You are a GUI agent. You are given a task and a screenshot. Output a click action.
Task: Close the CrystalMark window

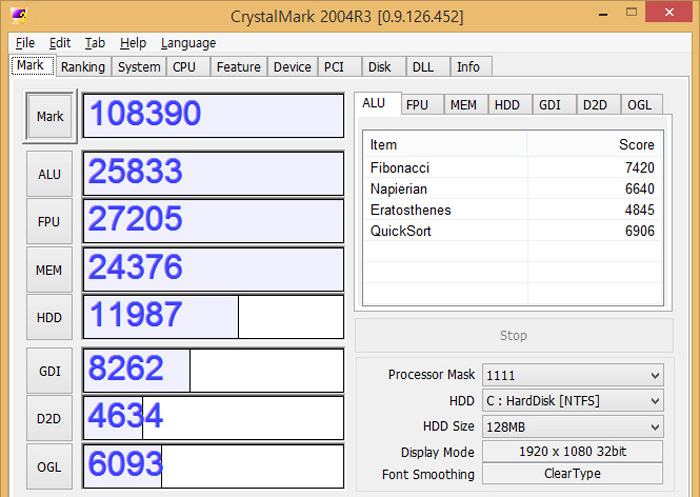coord(669,12)
